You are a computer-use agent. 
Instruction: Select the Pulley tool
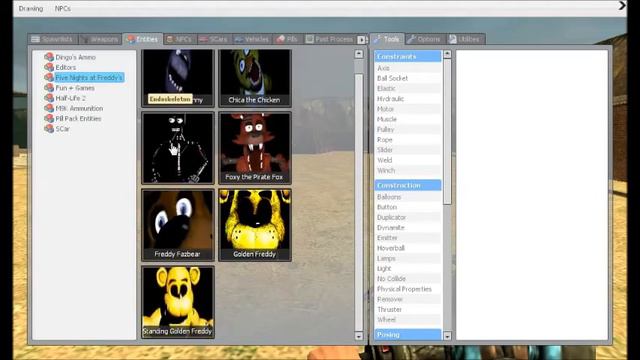click(x=408, y=129)
